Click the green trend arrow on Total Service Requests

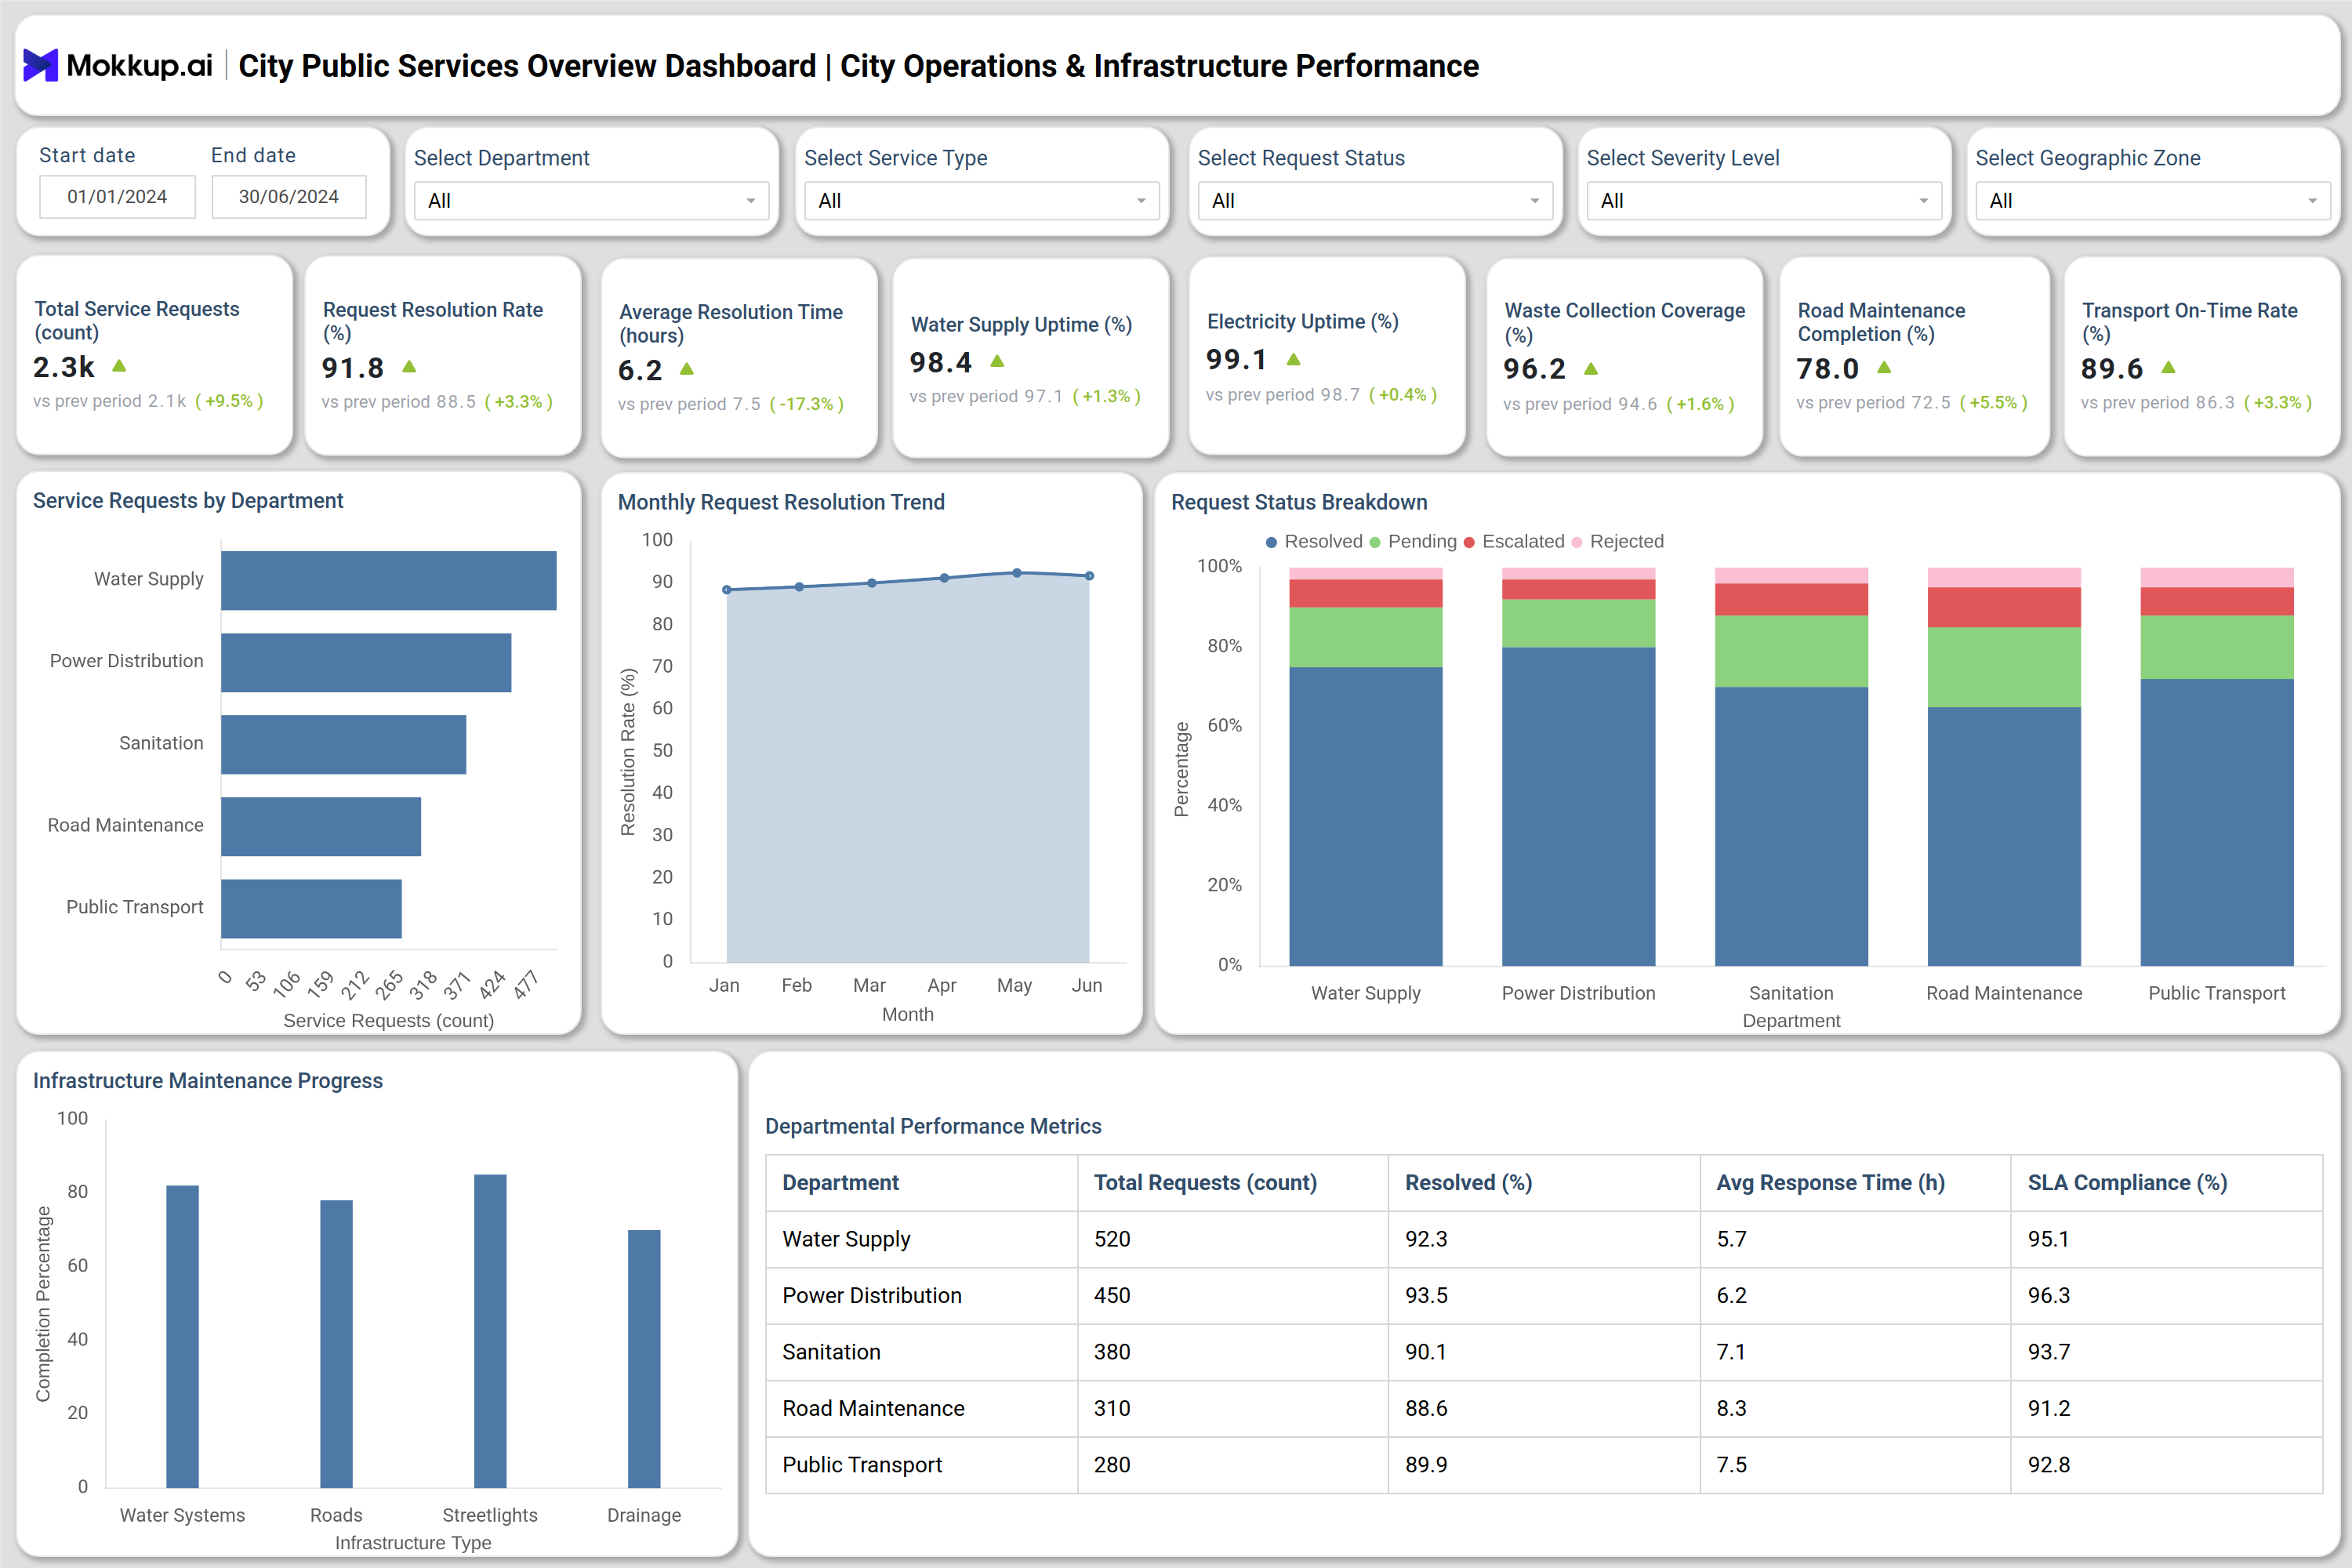tap(119, 366)
